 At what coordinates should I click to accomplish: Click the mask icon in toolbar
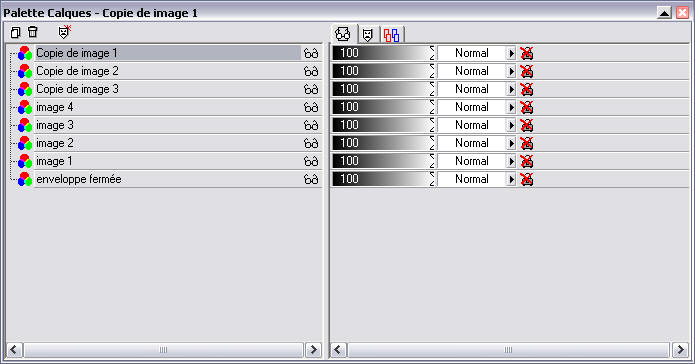pyautogui.click(x=65, y=32)
